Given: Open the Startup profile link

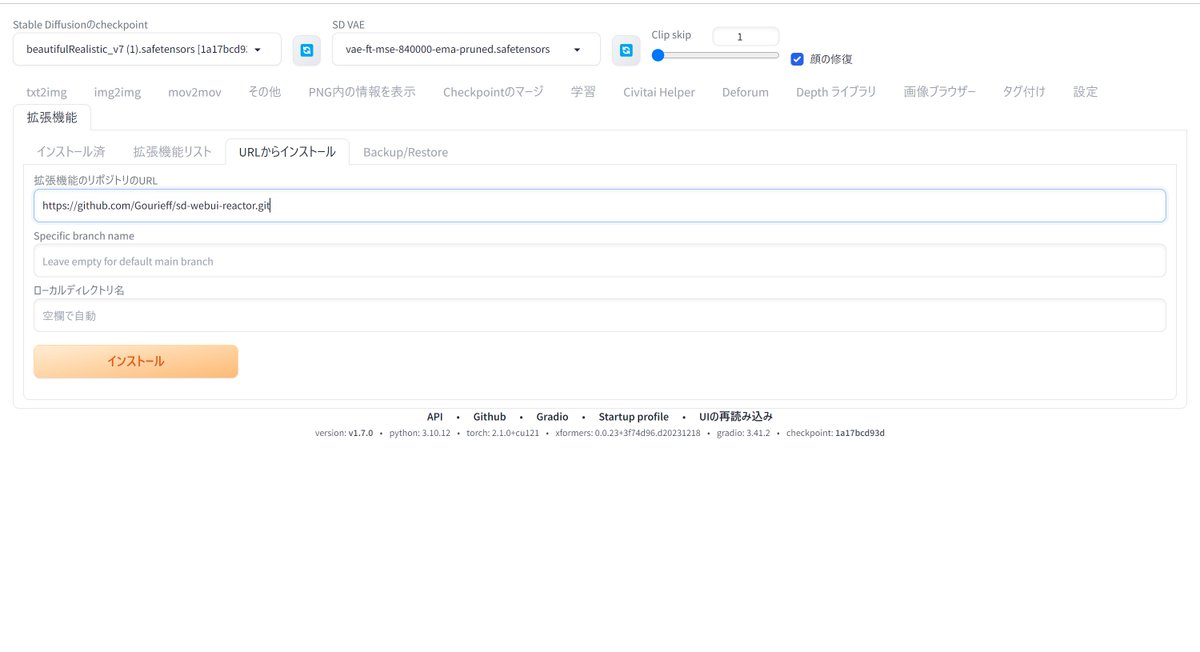Looking at the screenshot, I should point(634,417).
